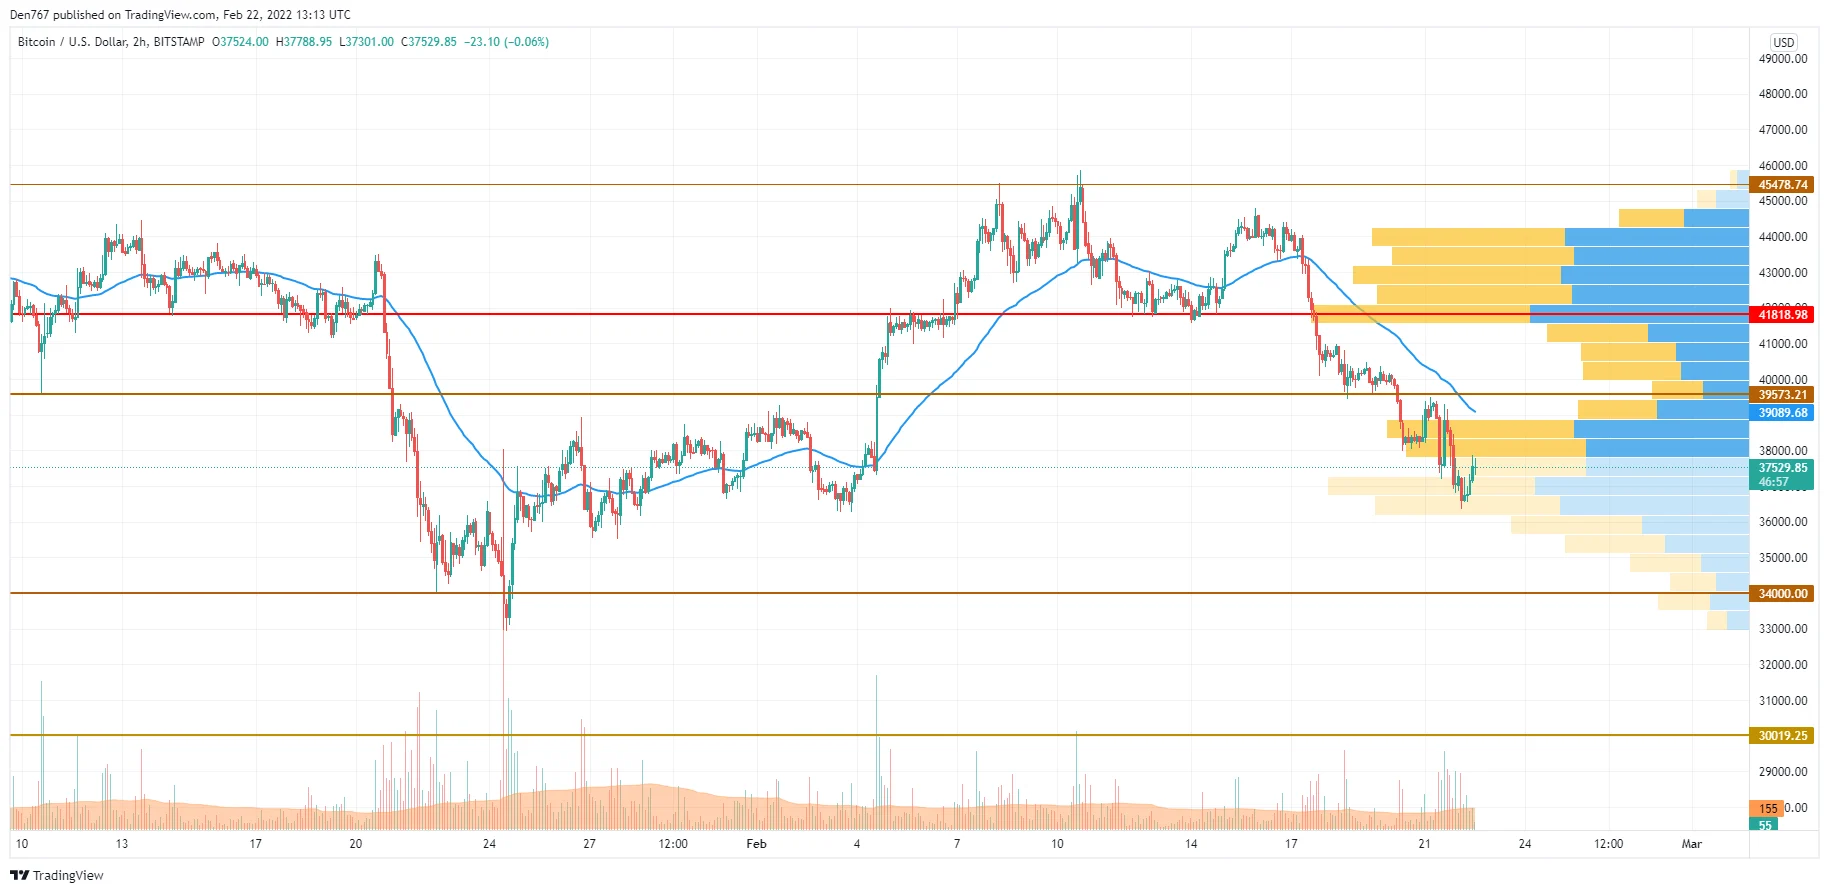Click the Mar date on time axis
Image resolution: width=1829 pixels, height=893 pixels.
1691,844
